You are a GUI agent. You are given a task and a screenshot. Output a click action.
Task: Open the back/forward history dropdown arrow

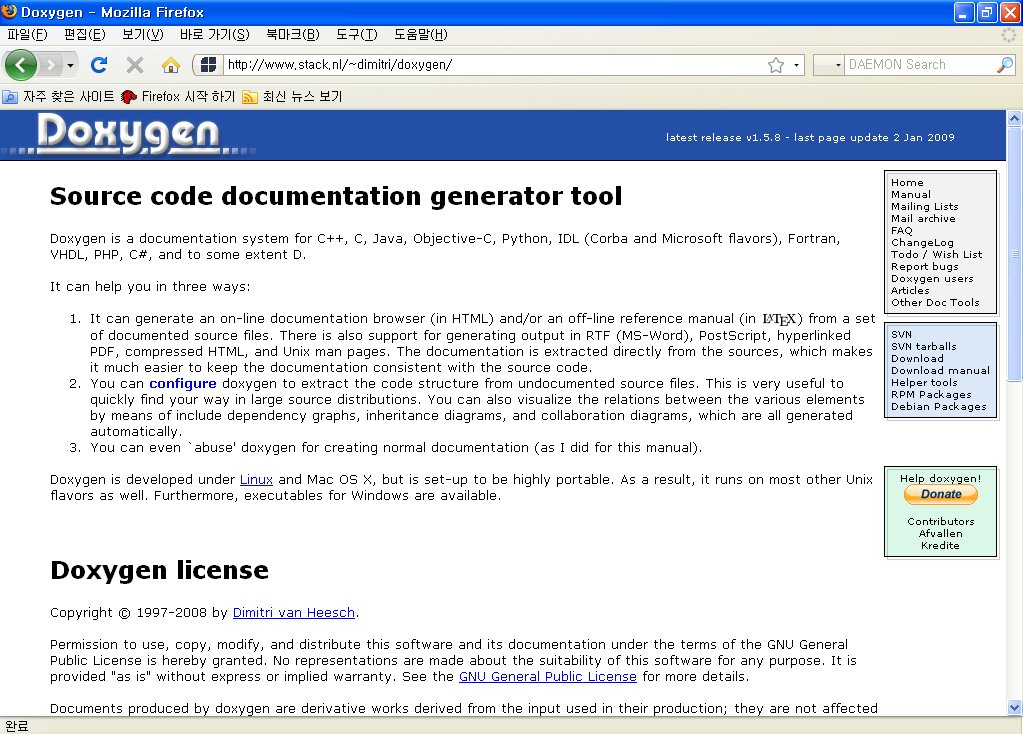point(70,65)
